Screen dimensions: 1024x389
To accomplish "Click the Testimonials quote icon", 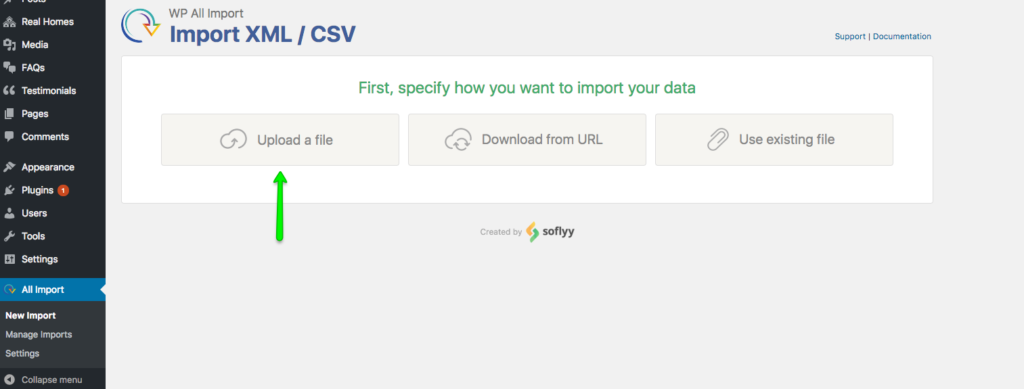I will 9,91.
